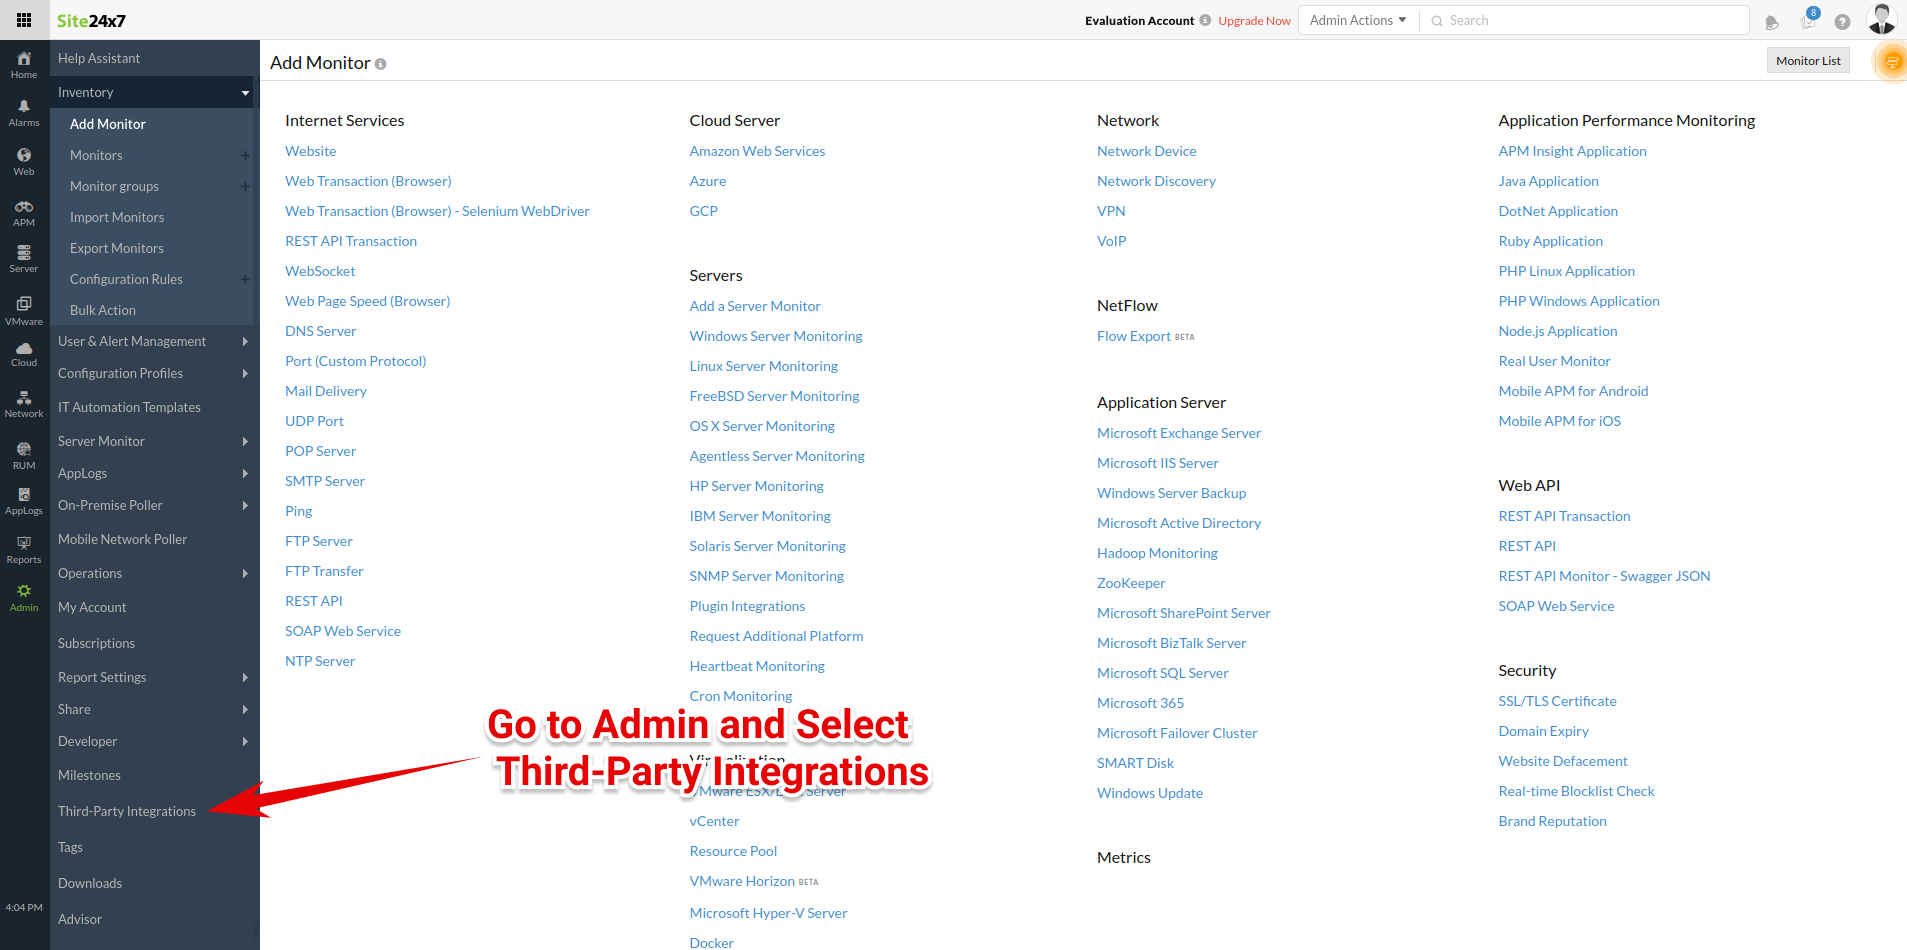The width and height of the screenshot is (1907, 950).
Task: Select SSL/TLS Certificate monitor
Action: click(x=1557, y=701)
